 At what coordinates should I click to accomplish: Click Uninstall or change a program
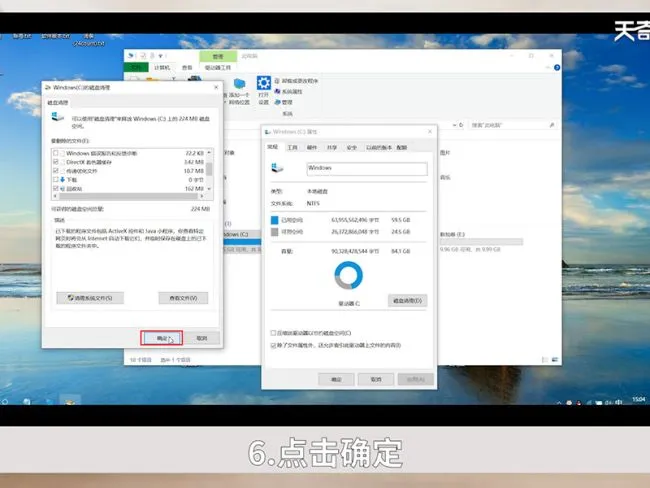pyautogui.click(x=296, y=81)
